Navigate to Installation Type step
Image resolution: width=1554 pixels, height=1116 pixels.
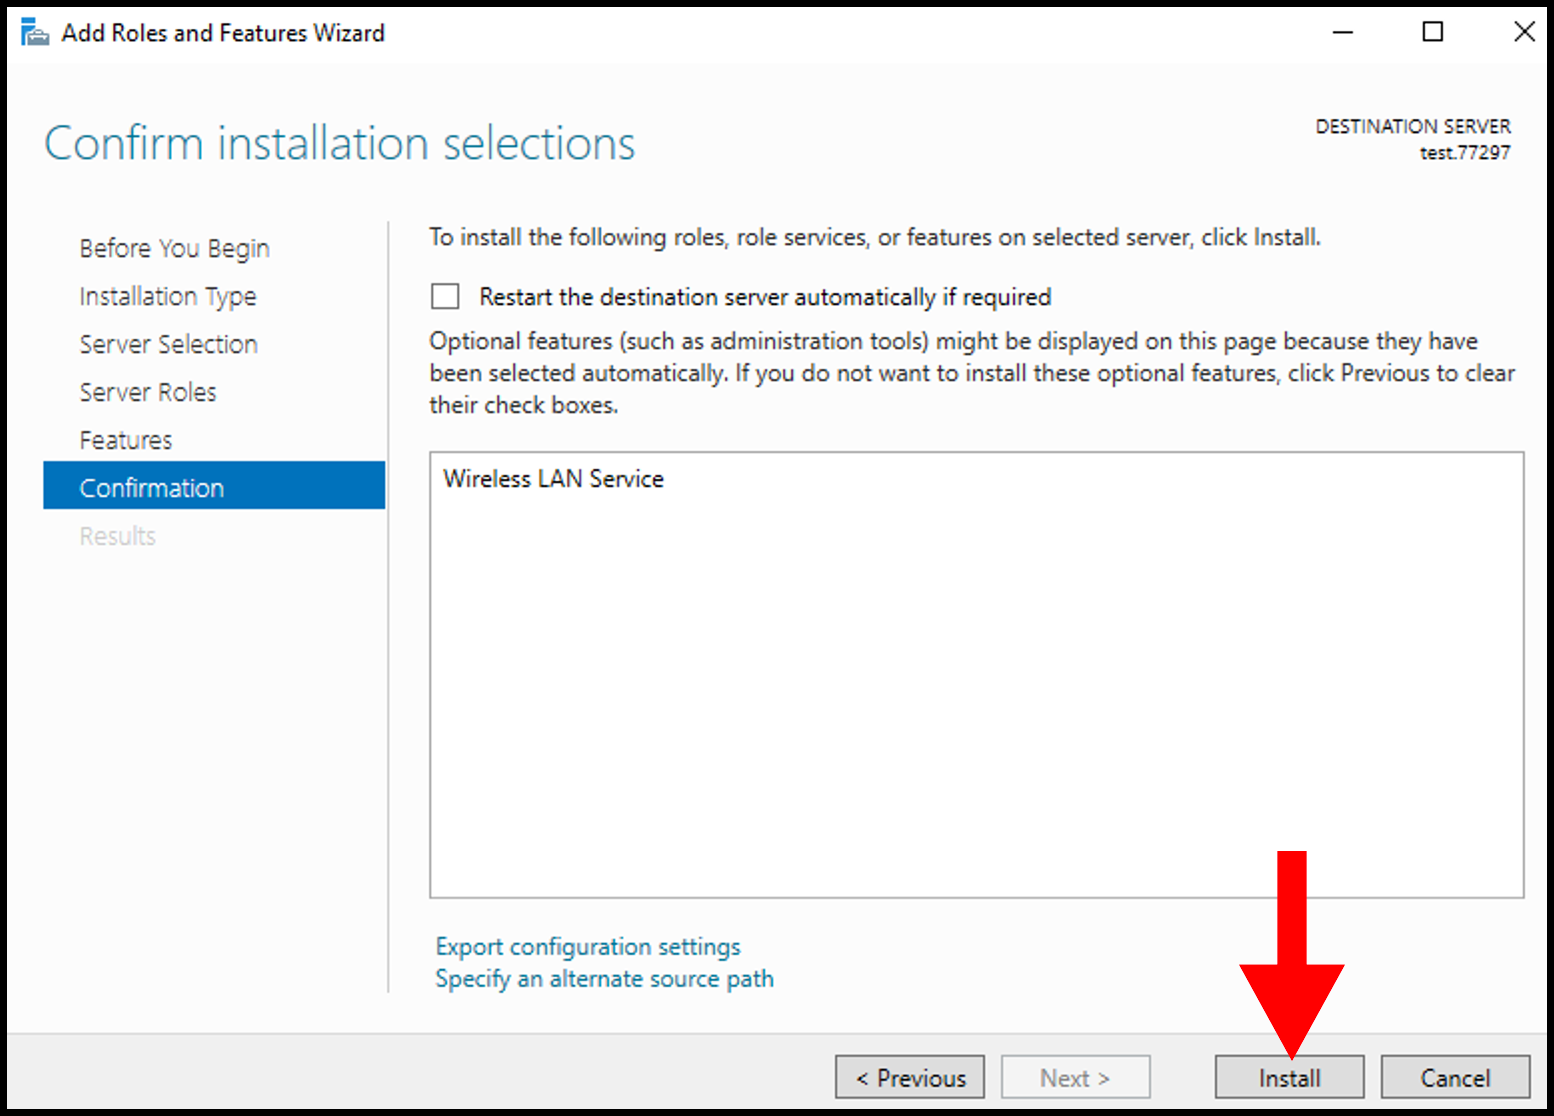coord(167,296)
